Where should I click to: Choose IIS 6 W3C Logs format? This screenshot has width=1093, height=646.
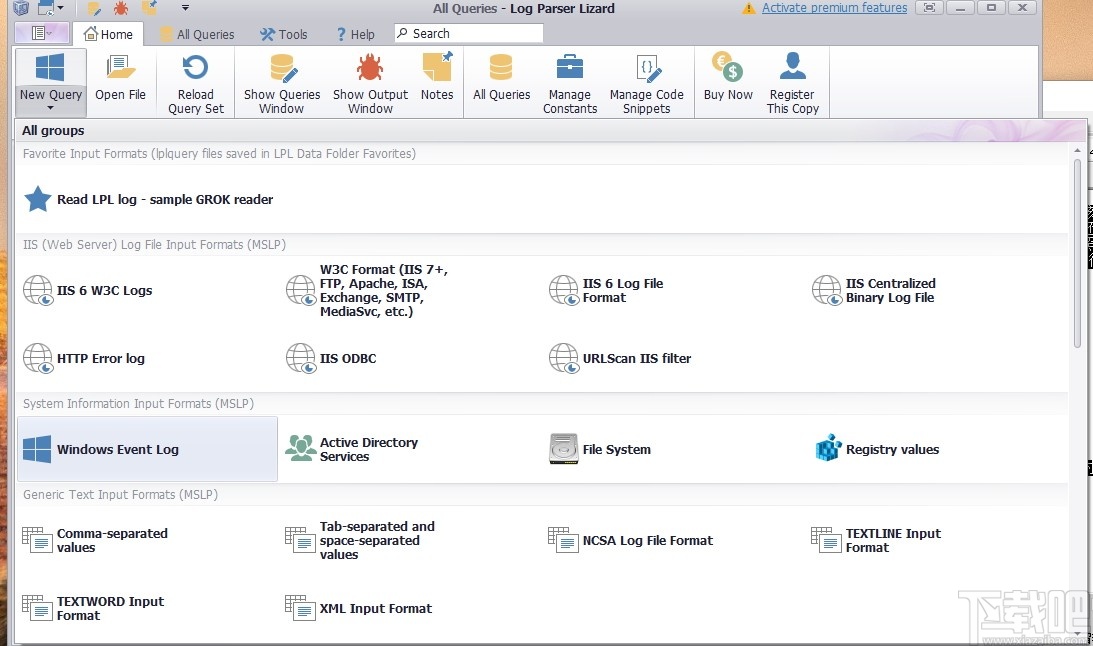pyautogui.click(x=148, y=291)
